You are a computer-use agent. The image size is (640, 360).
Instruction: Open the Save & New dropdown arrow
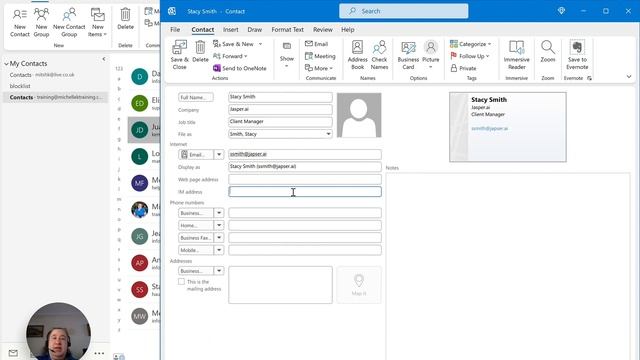pos(260,44)
